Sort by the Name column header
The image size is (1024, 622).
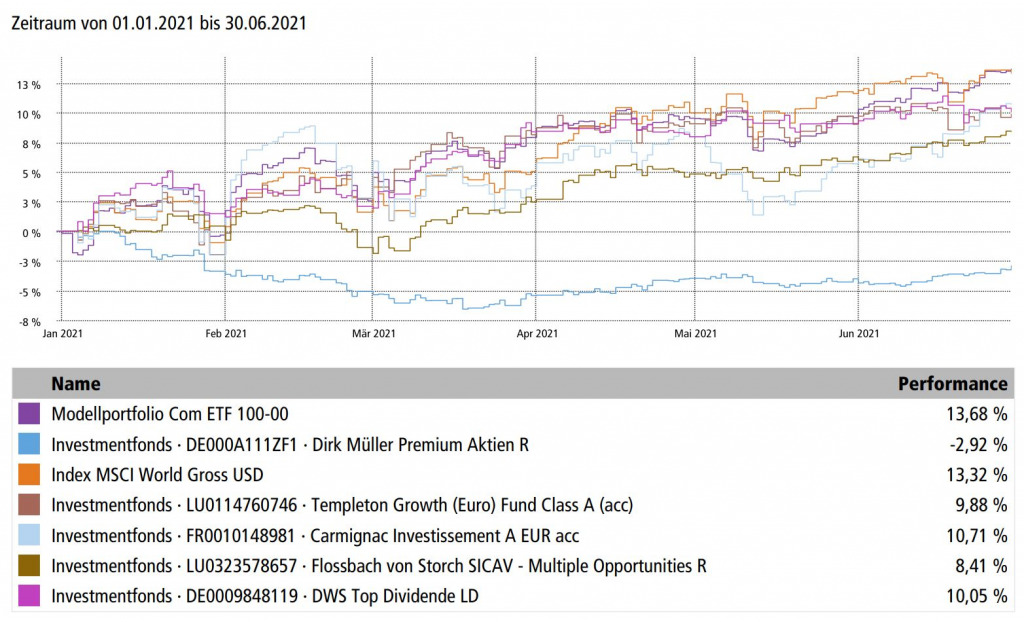tap(76, 383)
